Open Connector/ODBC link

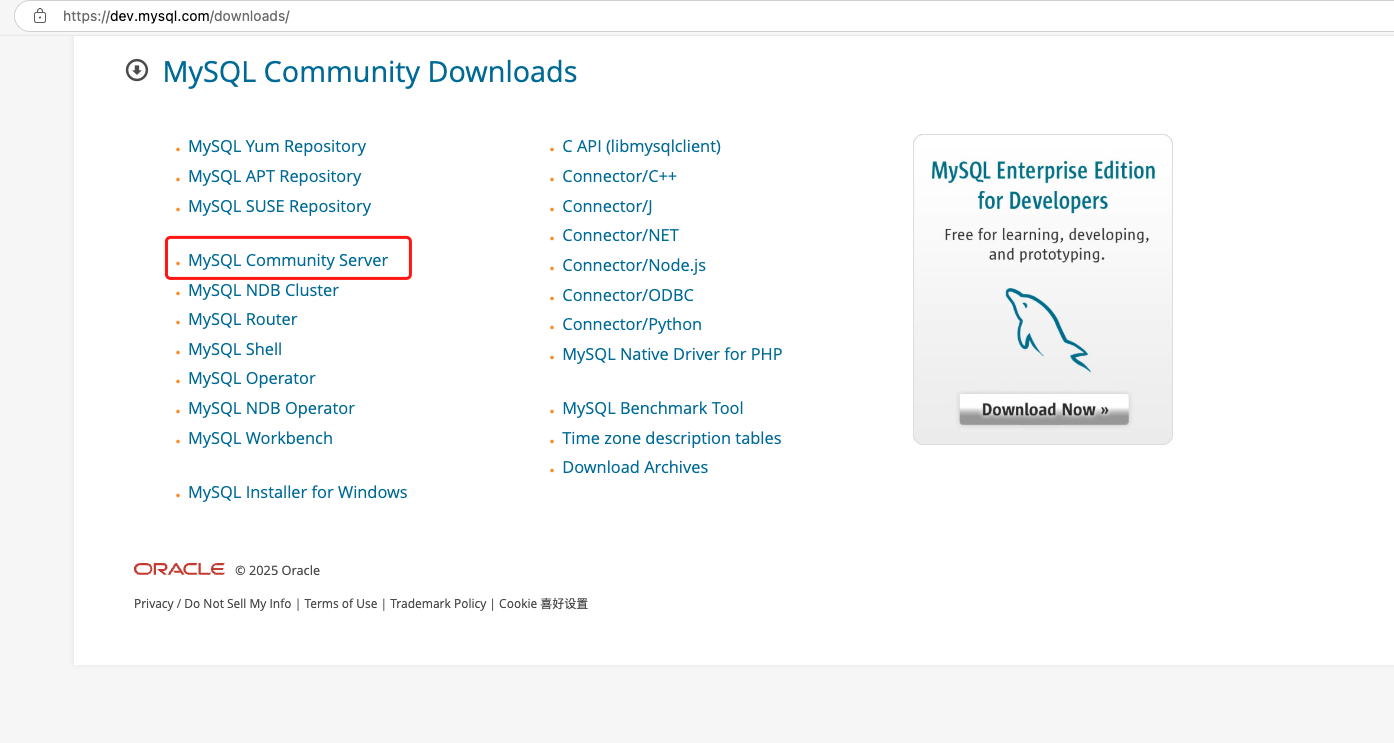click(628, 295)
